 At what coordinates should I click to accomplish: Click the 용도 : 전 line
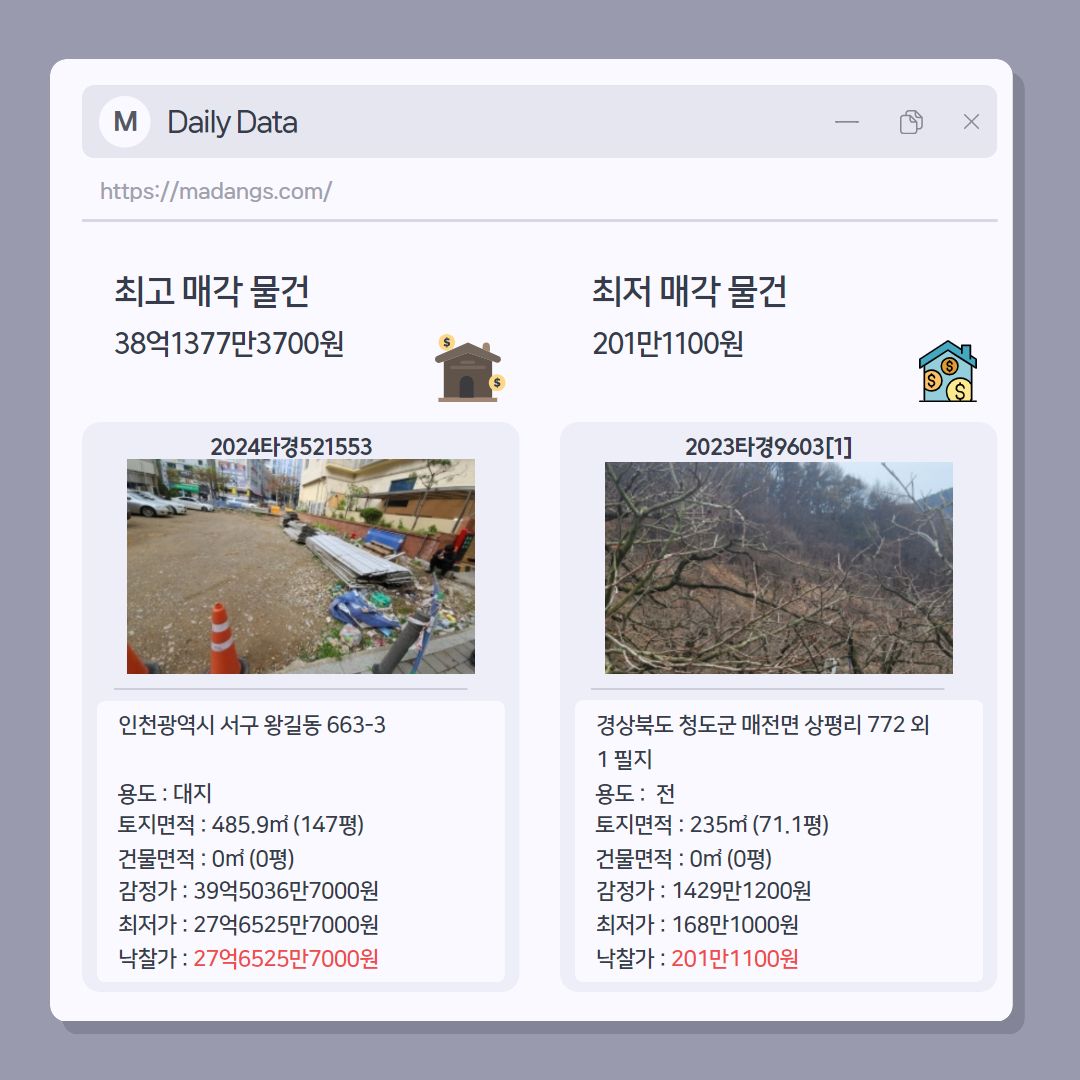634,793
